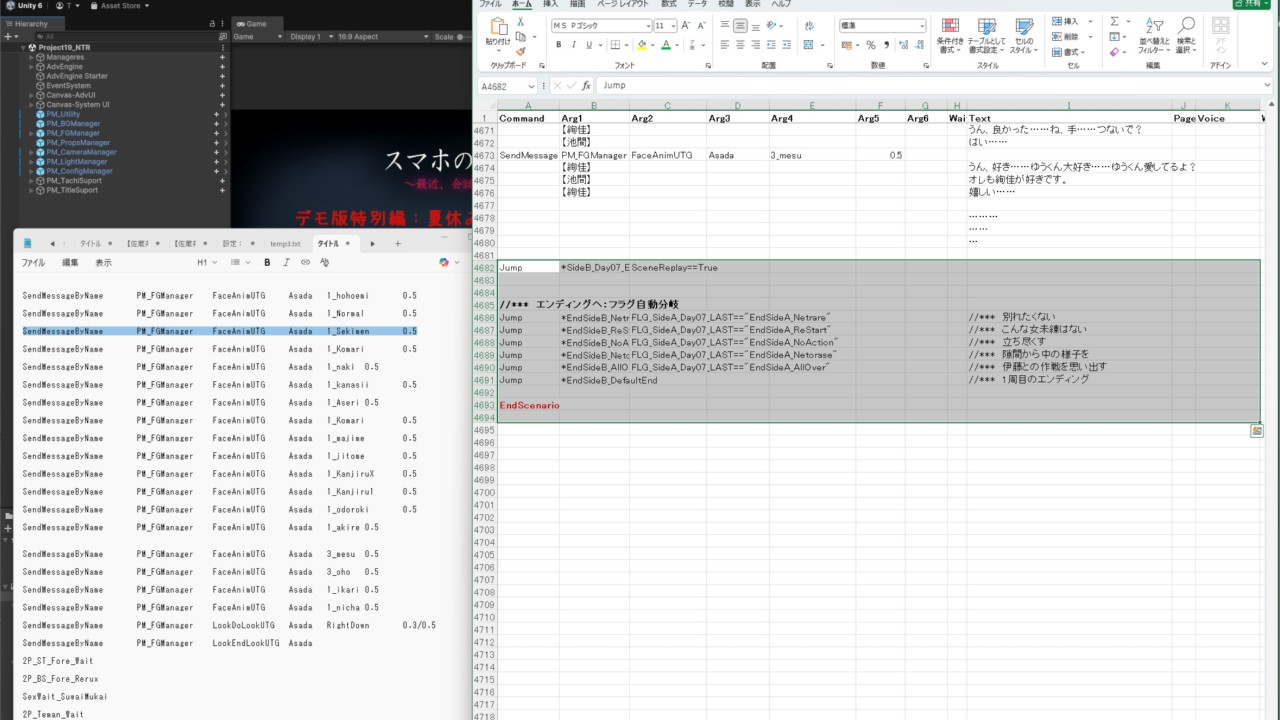Open the 16:9 Aspect dropdown

(378, 37)
